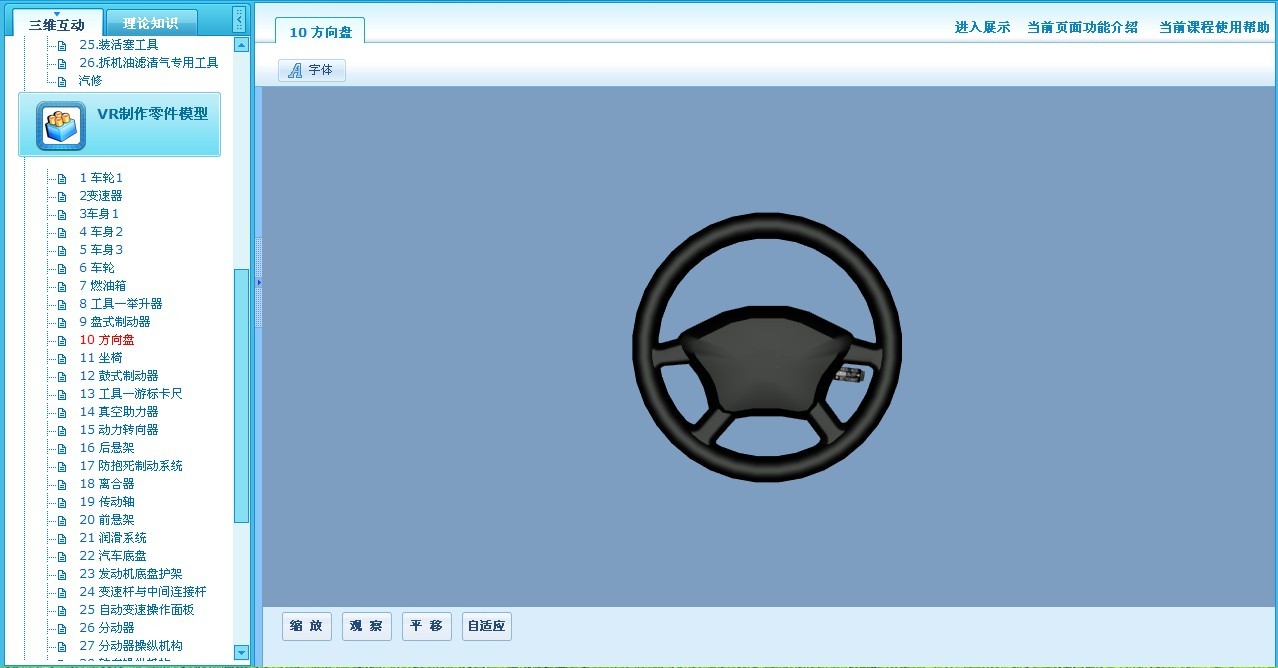Open the 进入展示 link

pos(982,27)
